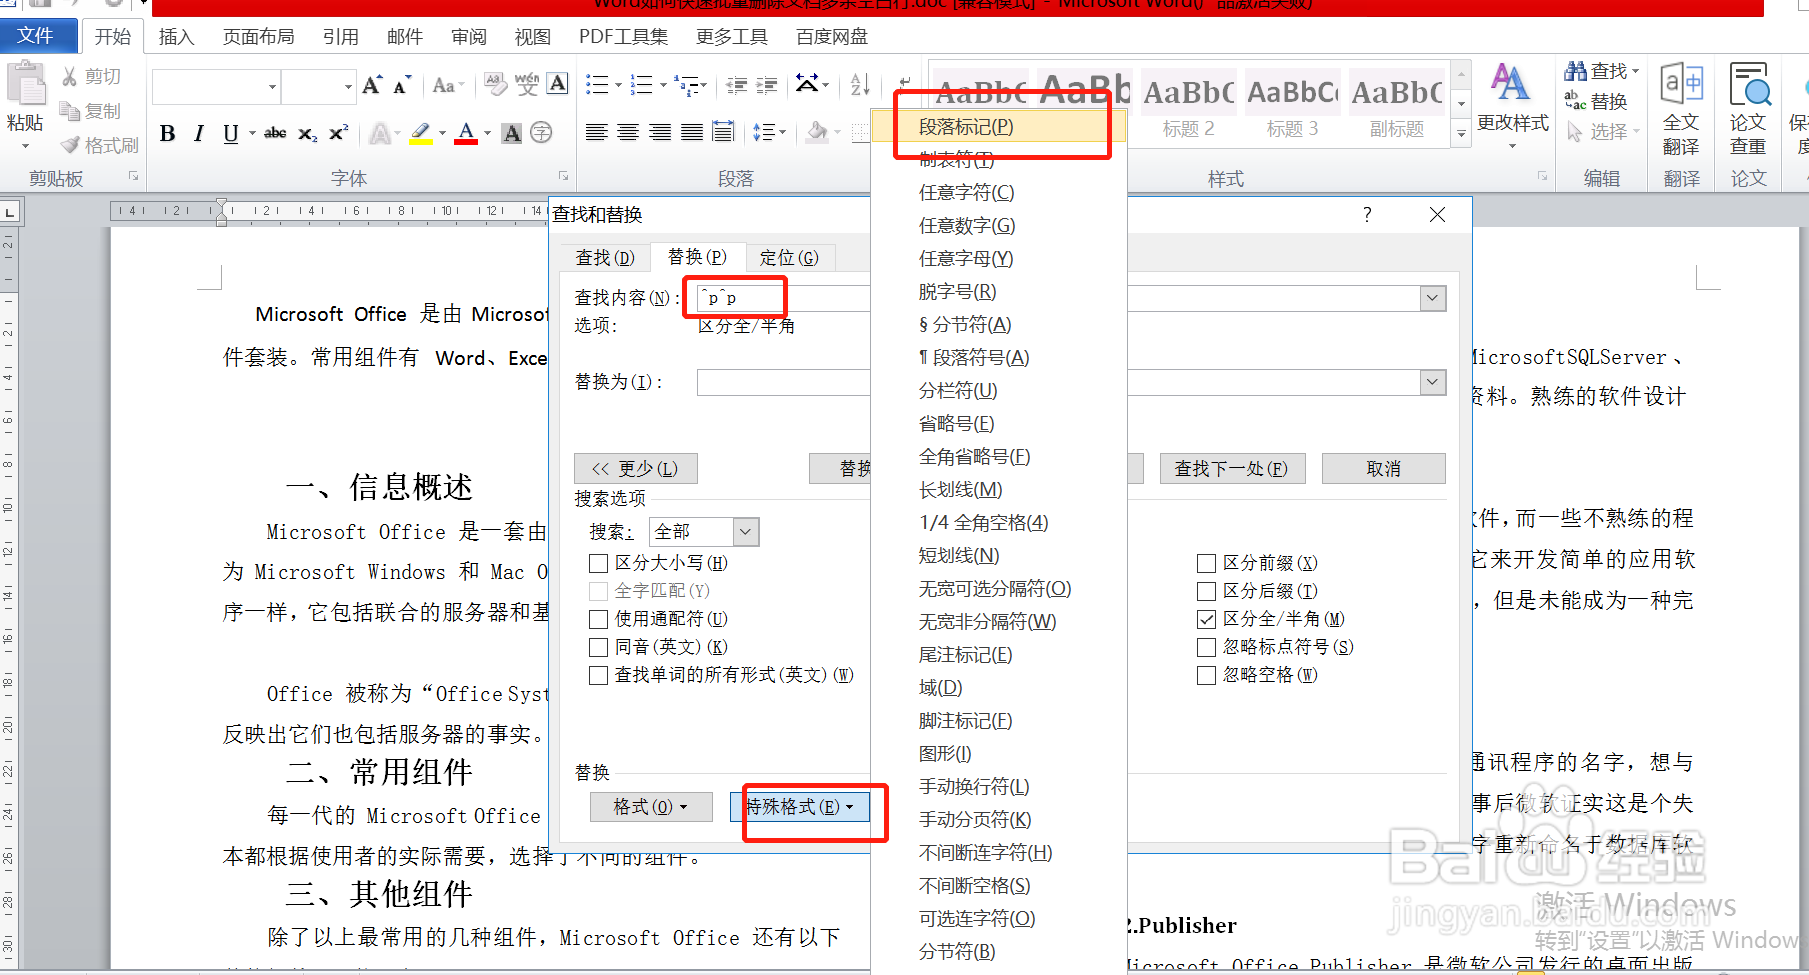
Task: Apply italic formatting
Action: point(199,134)
